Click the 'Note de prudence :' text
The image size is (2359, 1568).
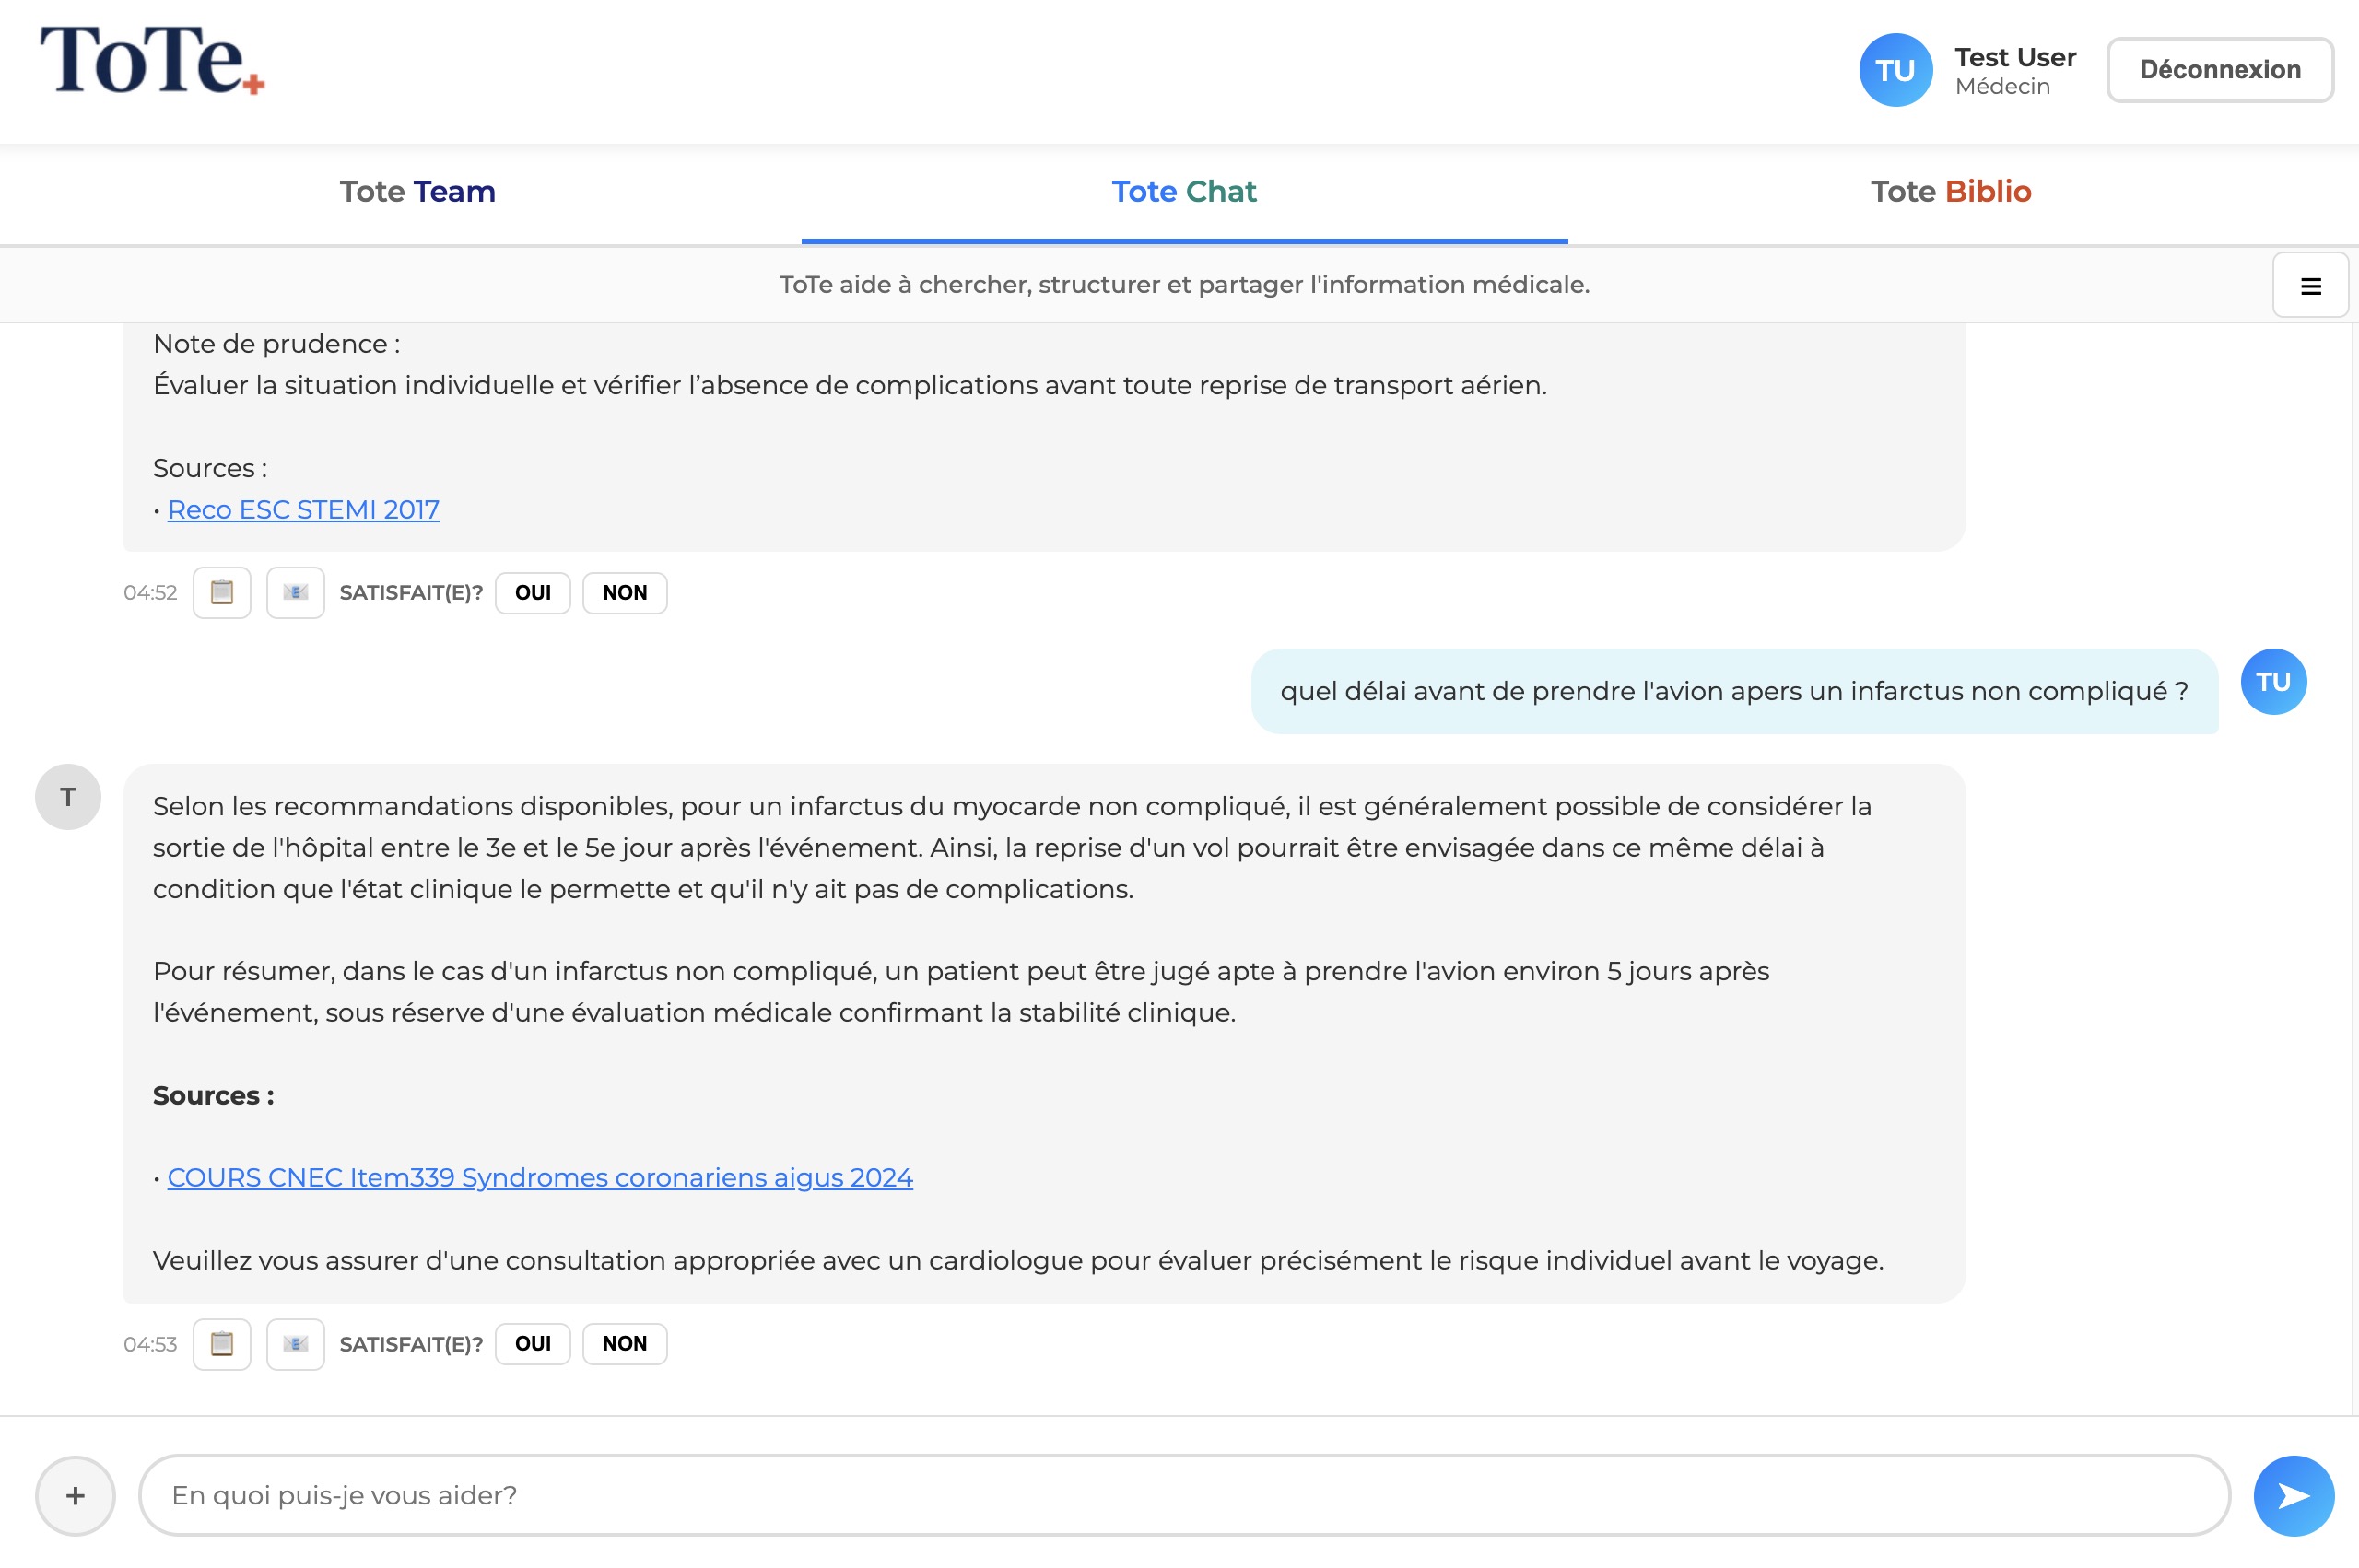point(276,344)
